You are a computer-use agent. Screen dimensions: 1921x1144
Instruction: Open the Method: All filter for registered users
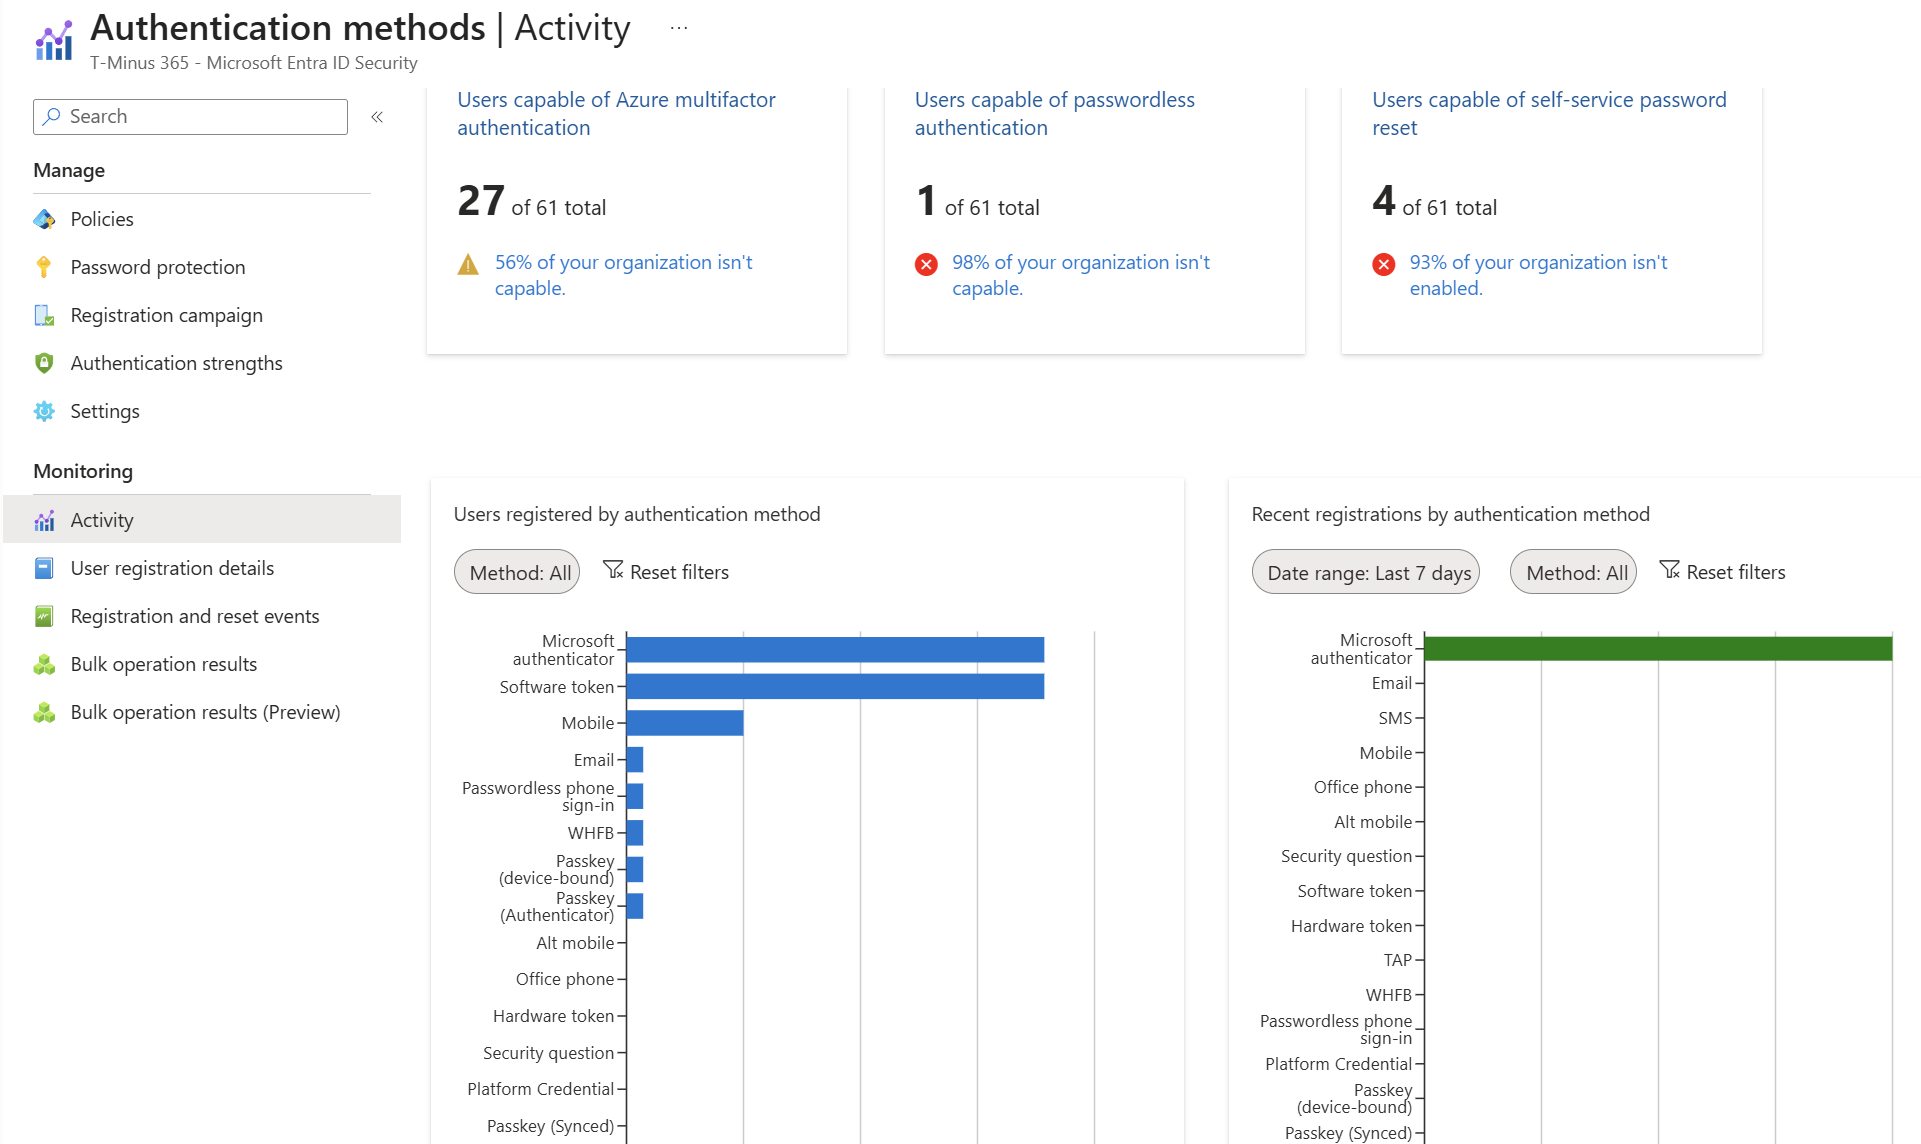pos(517,572)
